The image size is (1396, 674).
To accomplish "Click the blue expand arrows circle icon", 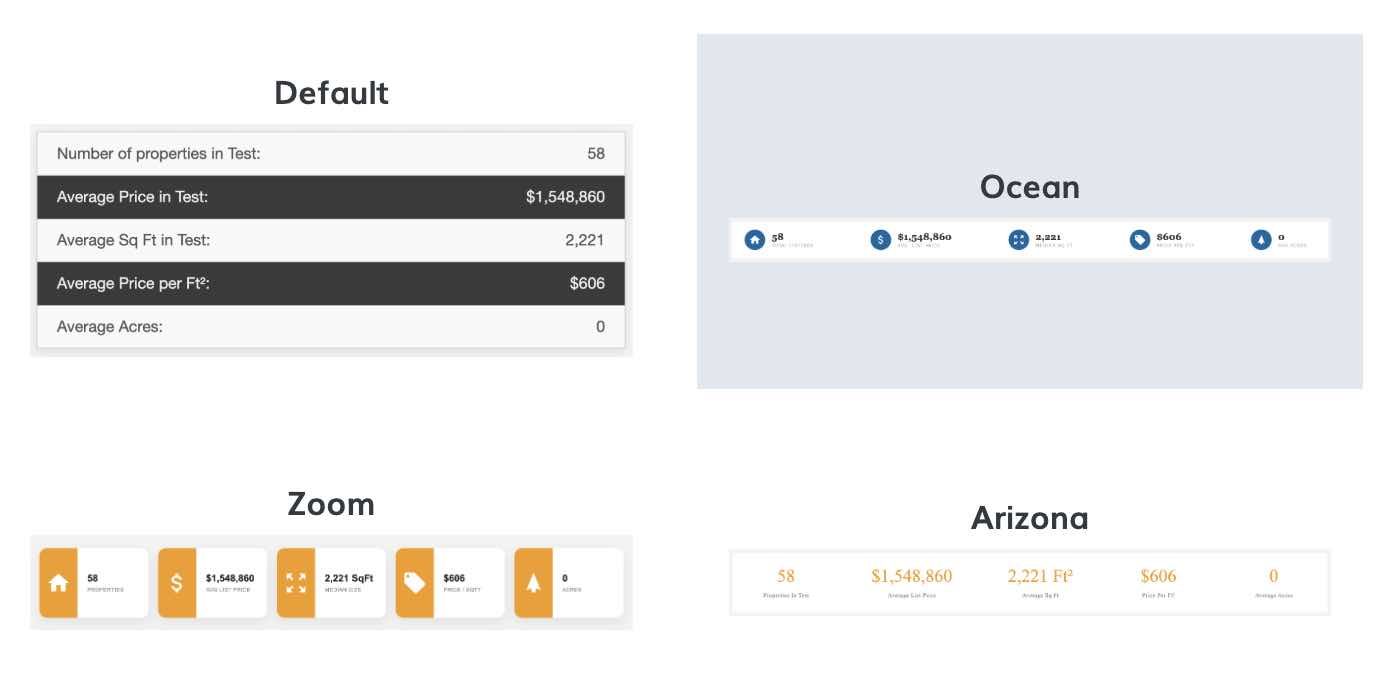I will click(x=1018, y=240).
